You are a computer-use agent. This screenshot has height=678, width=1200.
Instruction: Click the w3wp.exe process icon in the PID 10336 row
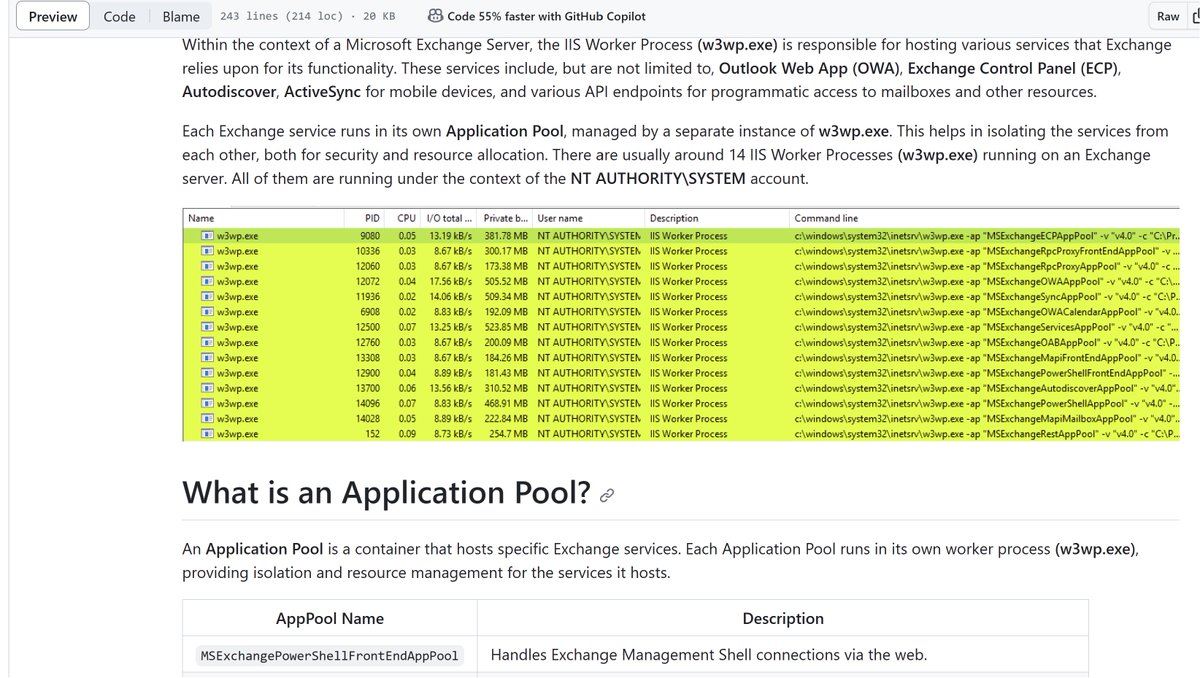(207, 251)
